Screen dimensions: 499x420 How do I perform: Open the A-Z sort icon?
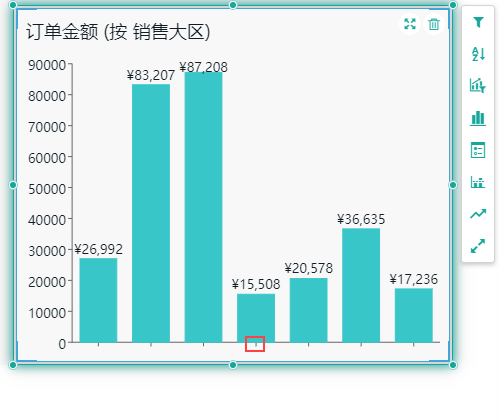point(478,54)
